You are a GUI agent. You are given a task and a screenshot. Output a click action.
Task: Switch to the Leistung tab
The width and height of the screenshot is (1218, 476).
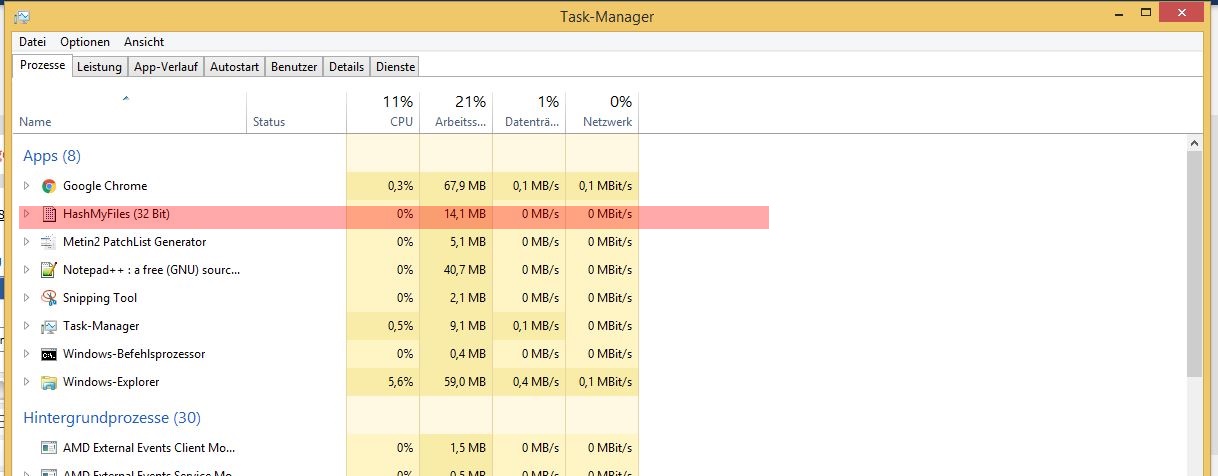tap(100, 67)
